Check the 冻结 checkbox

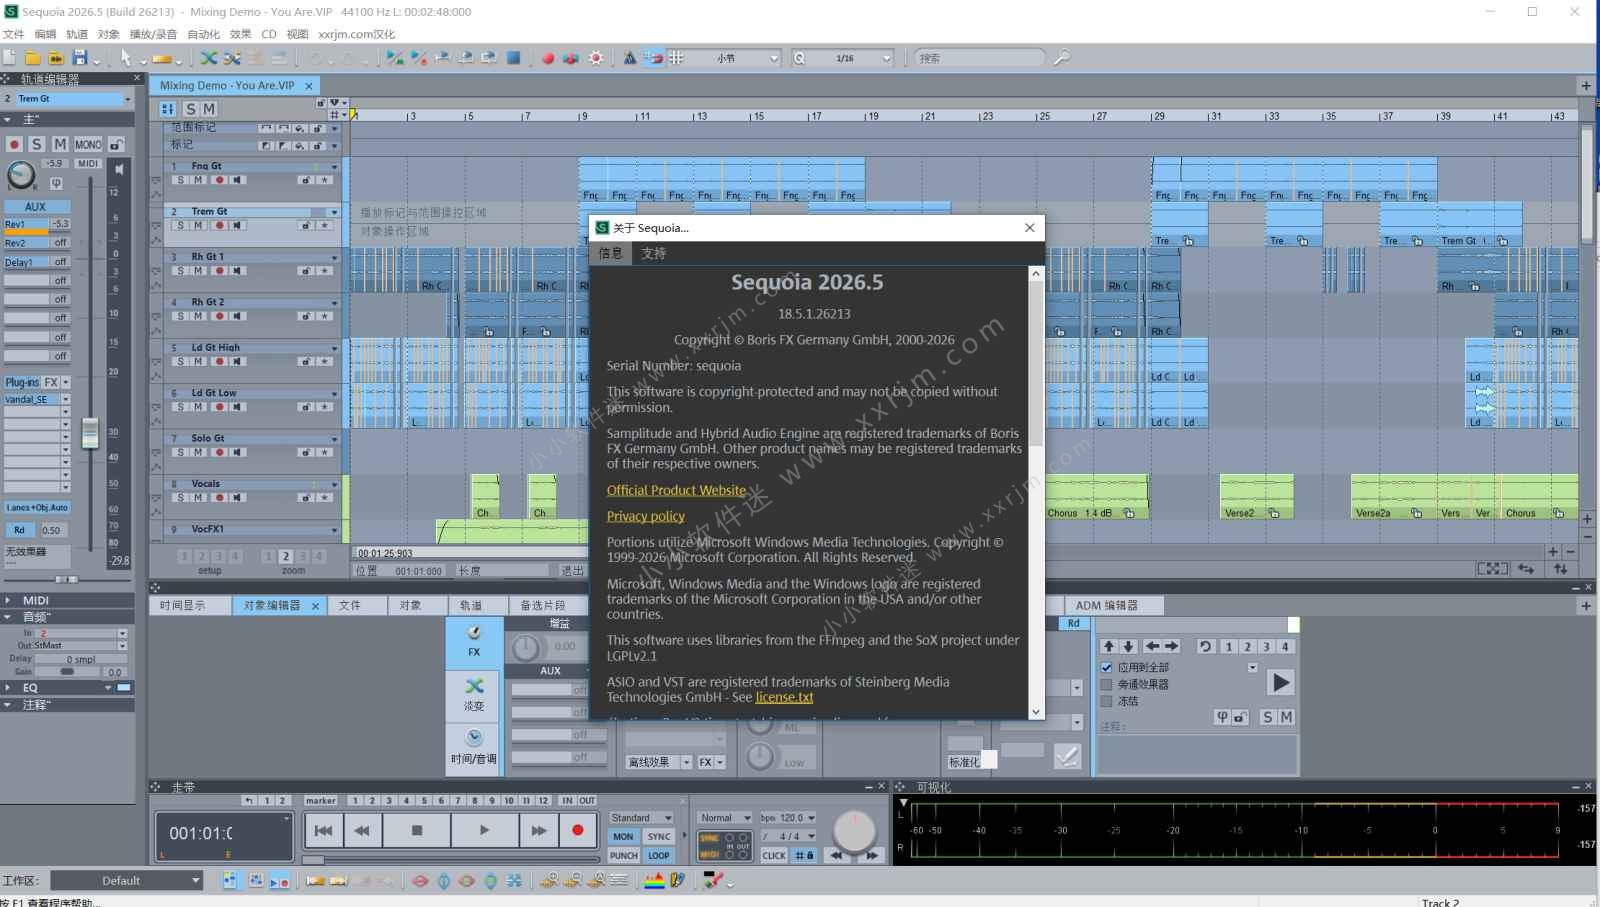click(1107, 702)
